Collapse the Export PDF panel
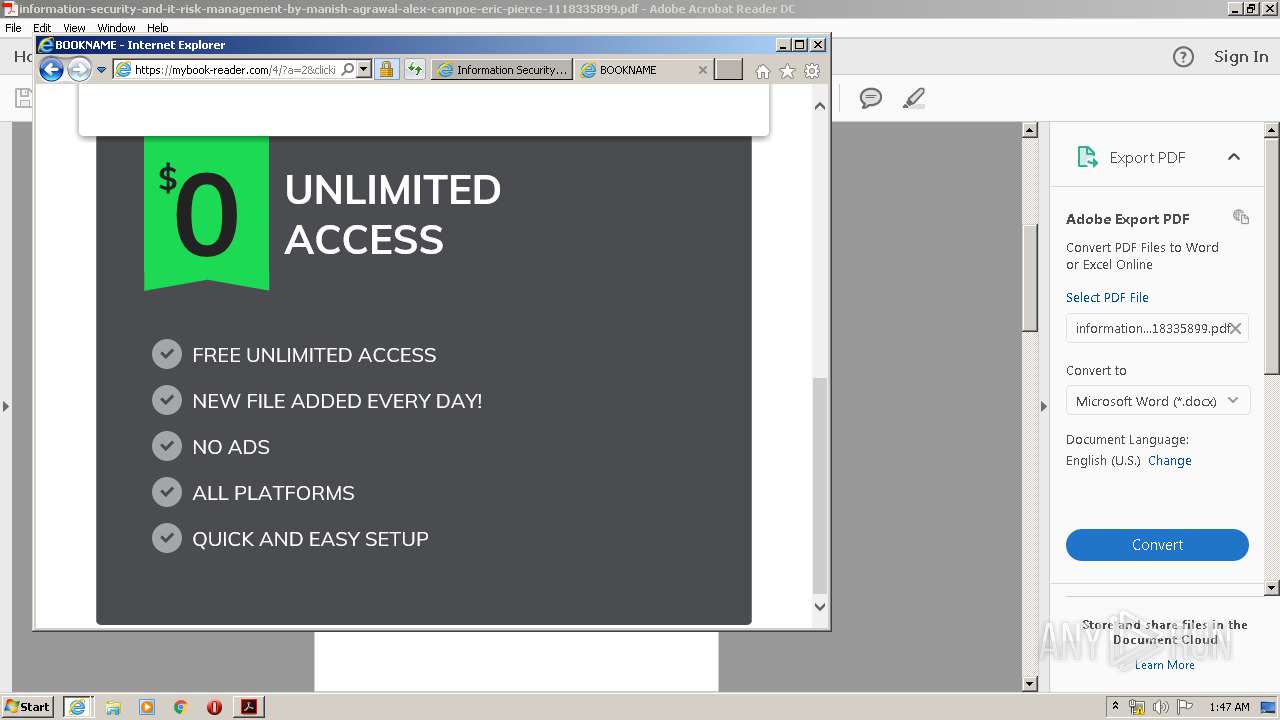 pyautogui.click(x=1234, y=157)
